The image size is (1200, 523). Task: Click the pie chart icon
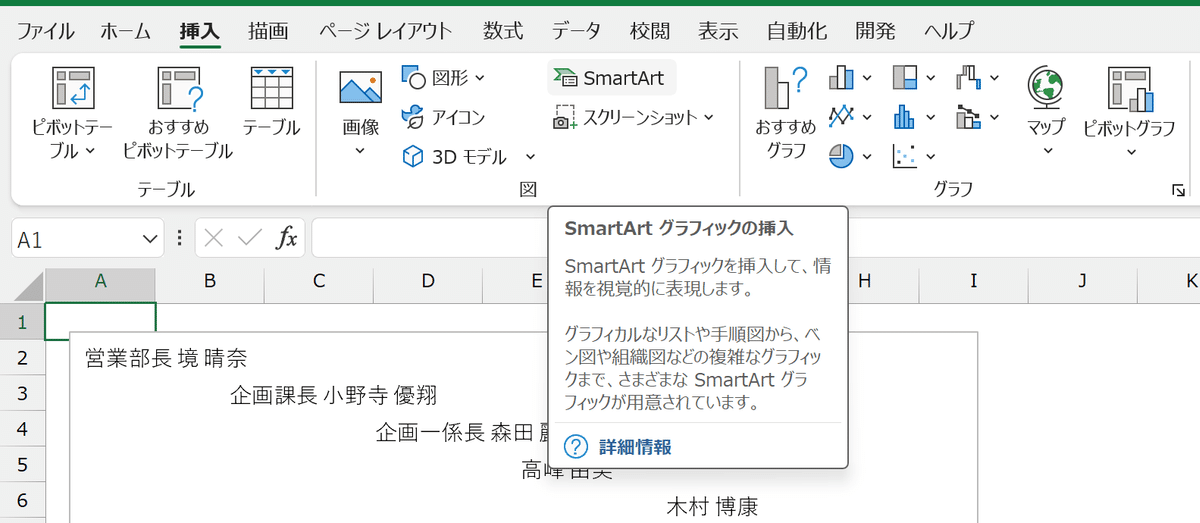842,156
